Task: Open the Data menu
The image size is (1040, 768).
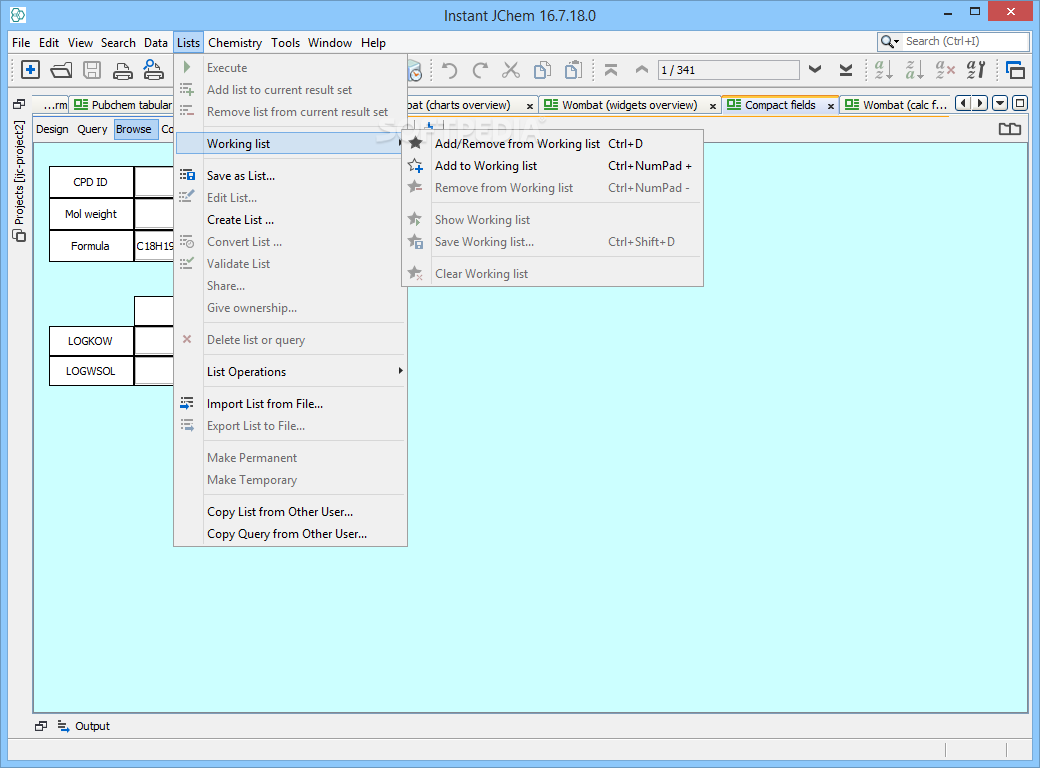Action: (156, 42)
